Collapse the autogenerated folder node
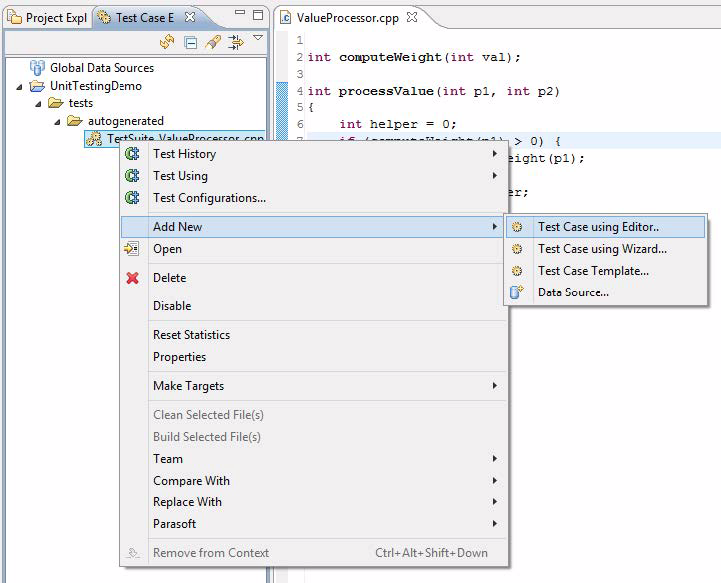This screenshot has height=583, width=721. pyautogui.click(x=57, y=122)
